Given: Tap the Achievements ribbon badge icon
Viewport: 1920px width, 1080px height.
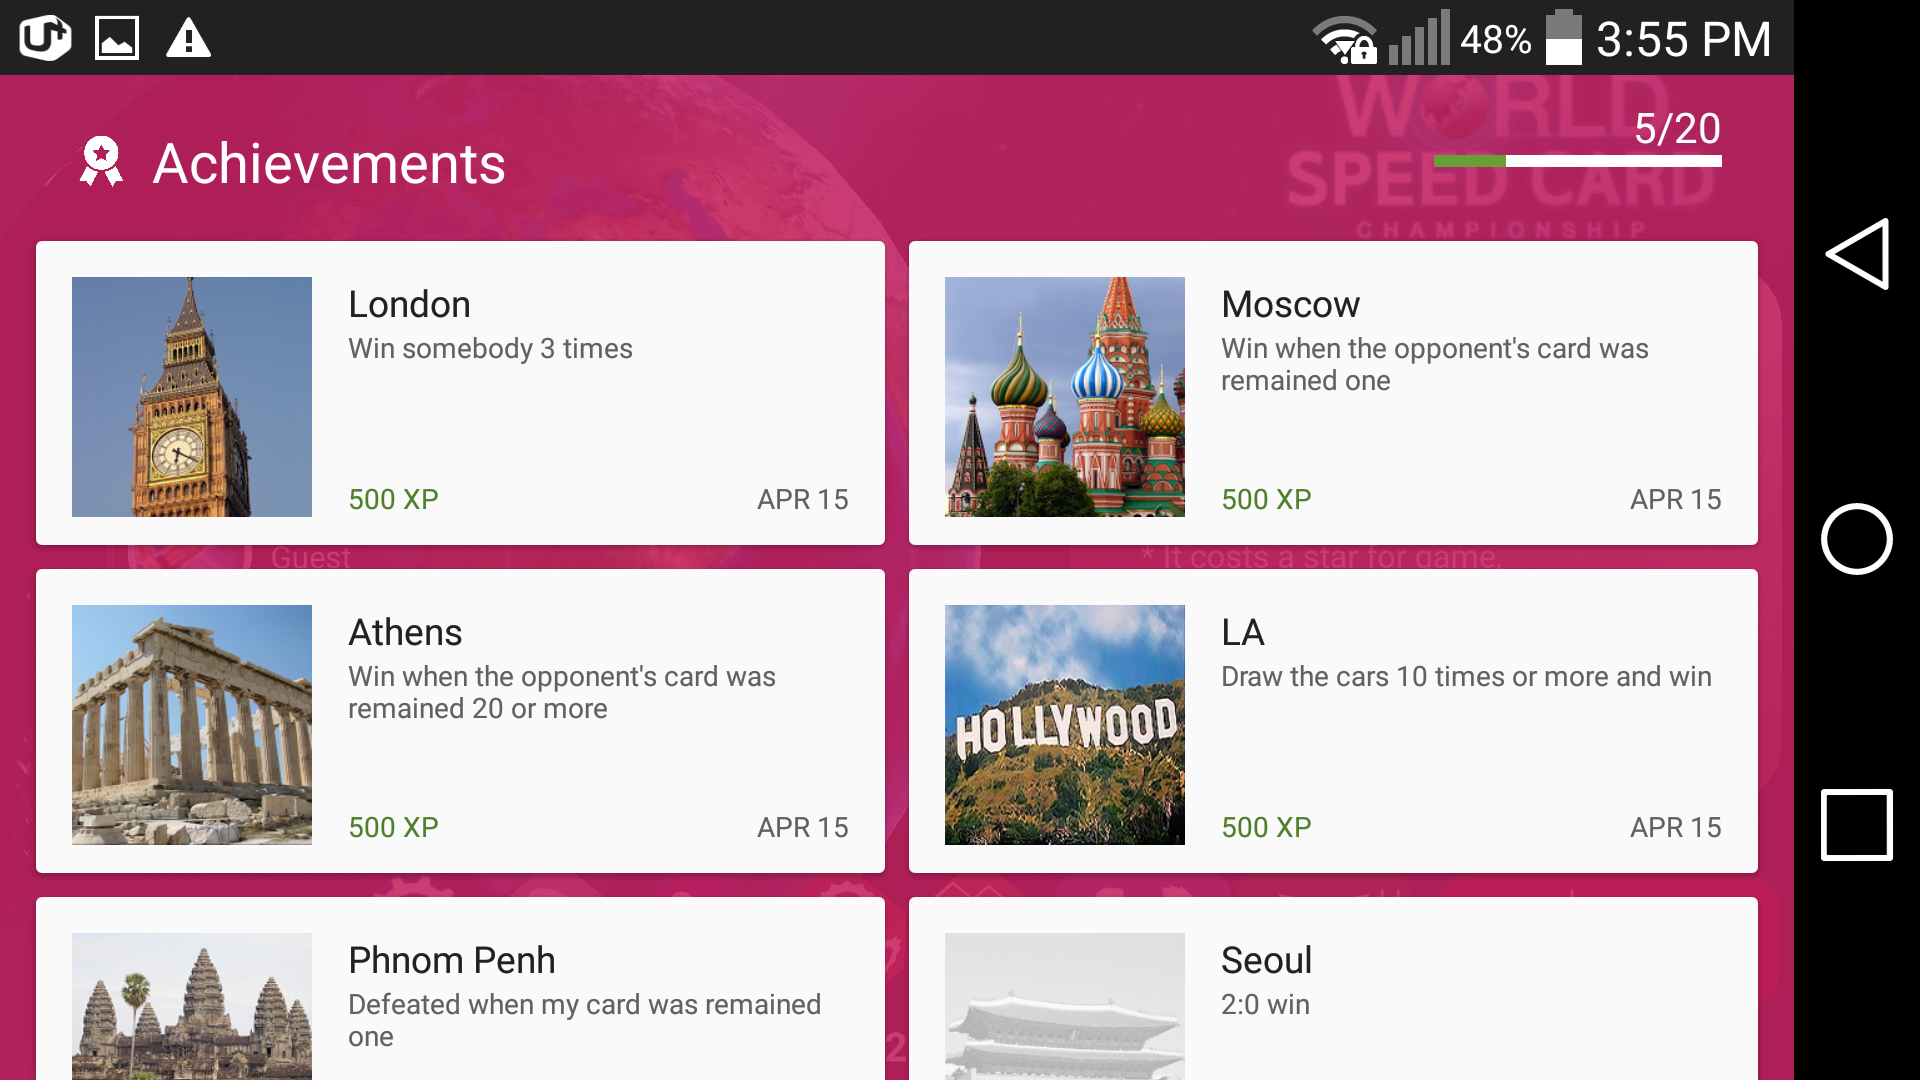Looking at the screenshot, I should coord(101,162).
